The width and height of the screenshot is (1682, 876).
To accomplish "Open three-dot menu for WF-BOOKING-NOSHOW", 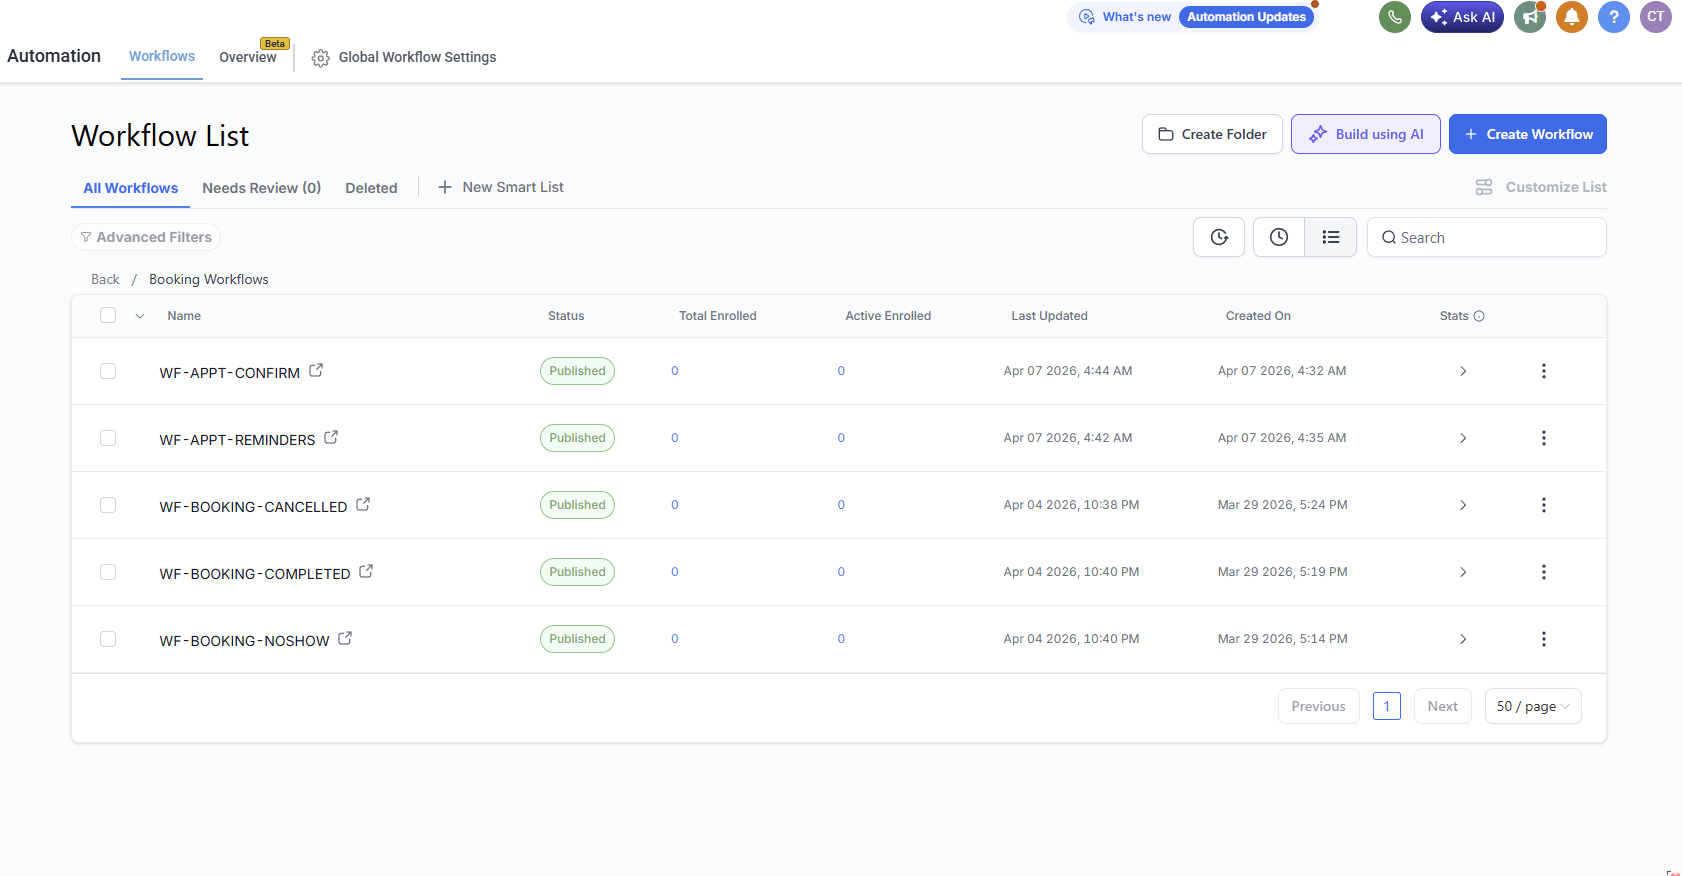I will 1544,639.
